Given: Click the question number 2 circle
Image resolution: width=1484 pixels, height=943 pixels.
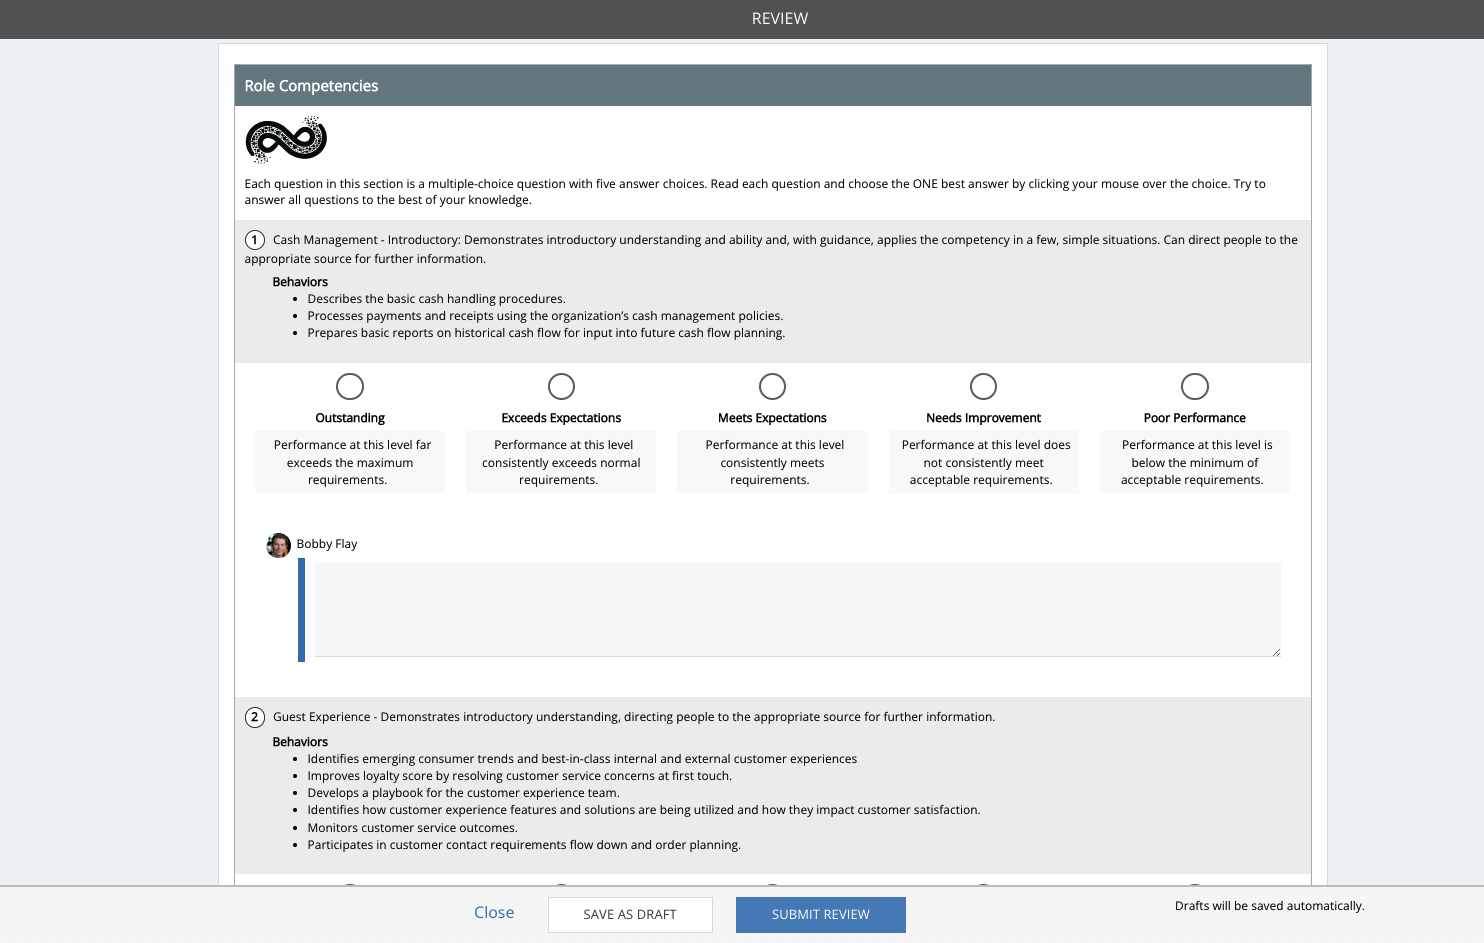Looking at the screenshot, I should (x=255, y=717).
